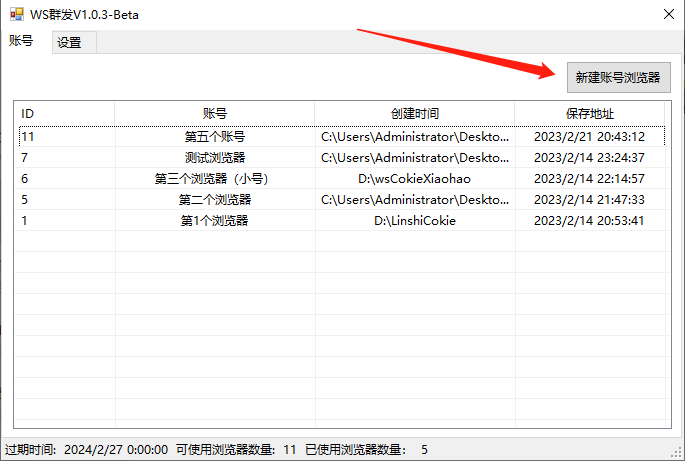Screen dimensions: 685x461
Task: Choose the 第三个浏览器（小号）account entry
Action: pos(215,179)
